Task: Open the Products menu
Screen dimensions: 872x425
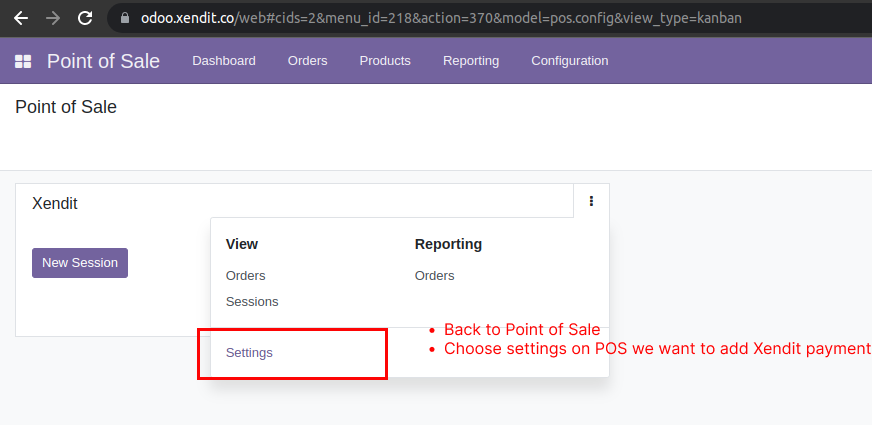Action: [x=385, y=61]
